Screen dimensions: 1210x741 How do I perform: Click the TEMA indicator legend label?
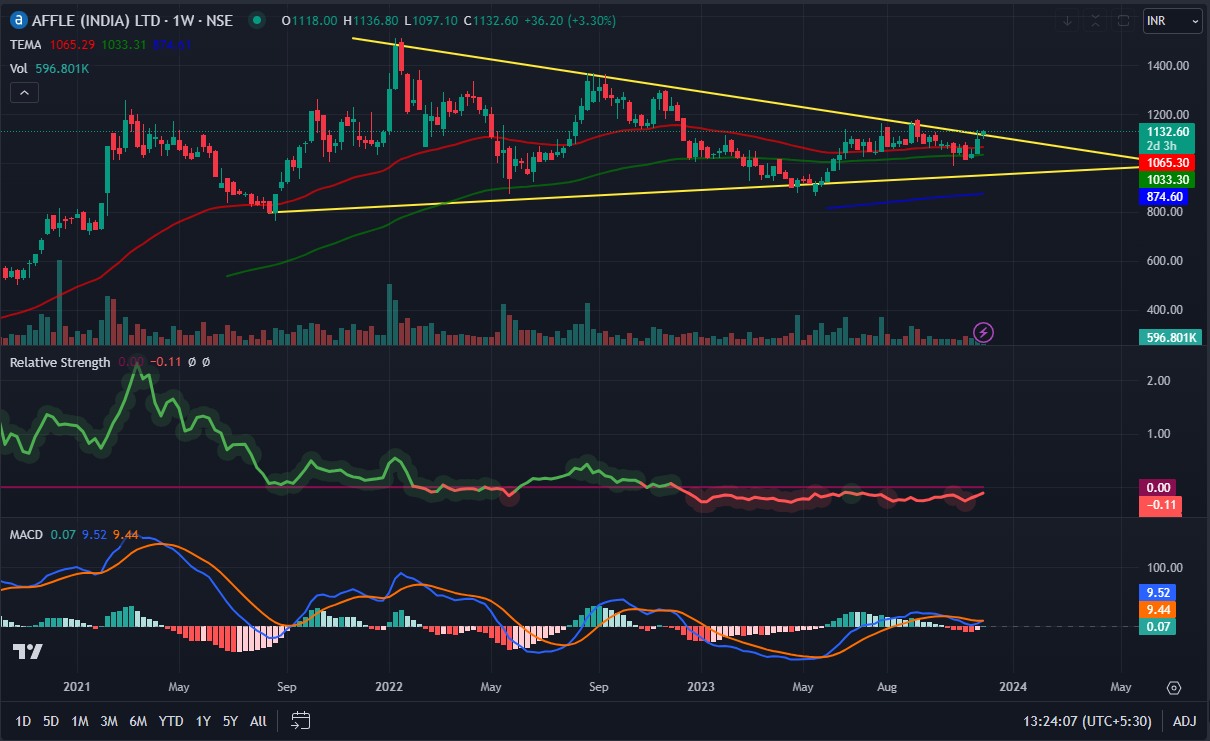[x=26, y=45]
